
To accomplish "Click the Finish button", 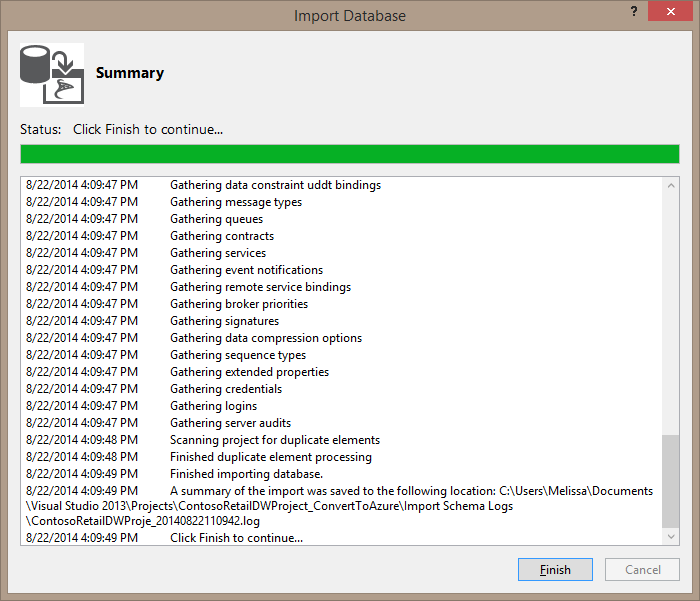I will pos(555,569).
